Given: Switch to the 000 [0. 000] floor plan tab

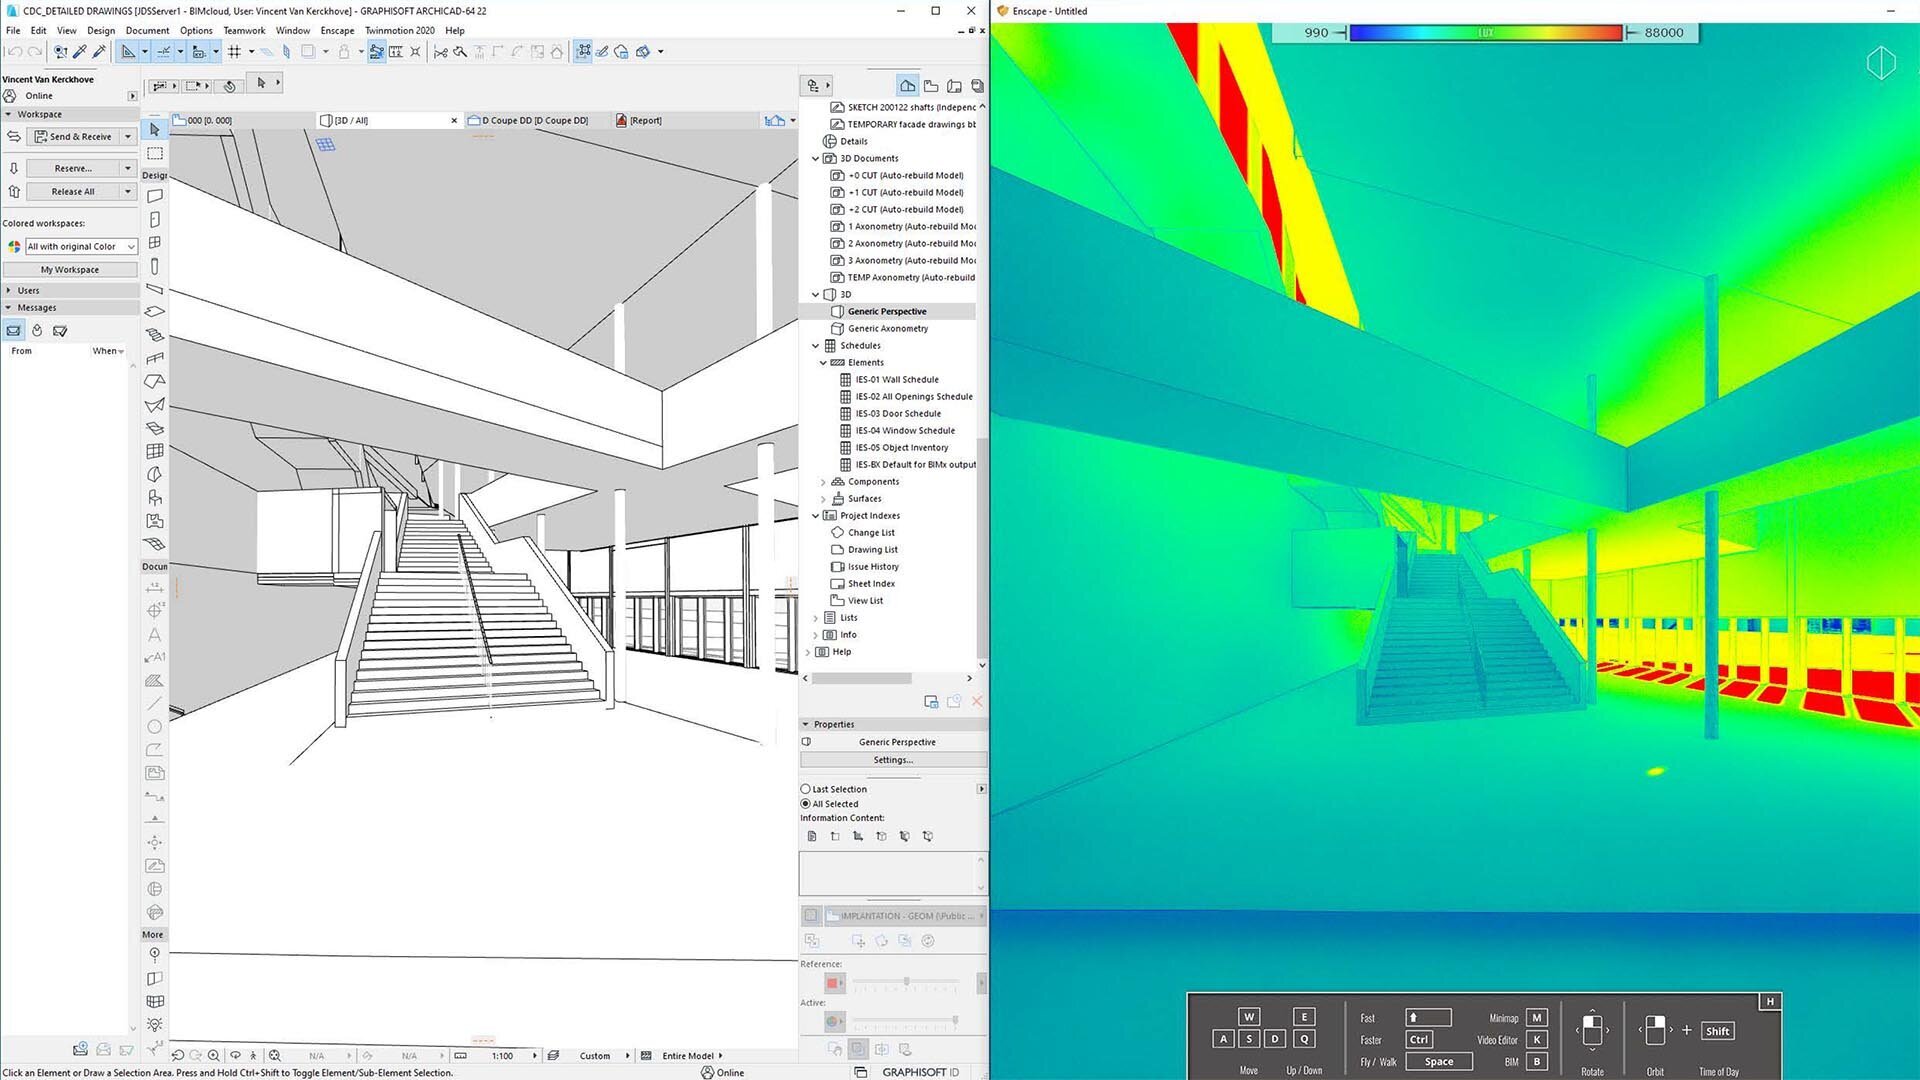Looking at the screenshot, I should pyautogui.click(x=243, y=120).
